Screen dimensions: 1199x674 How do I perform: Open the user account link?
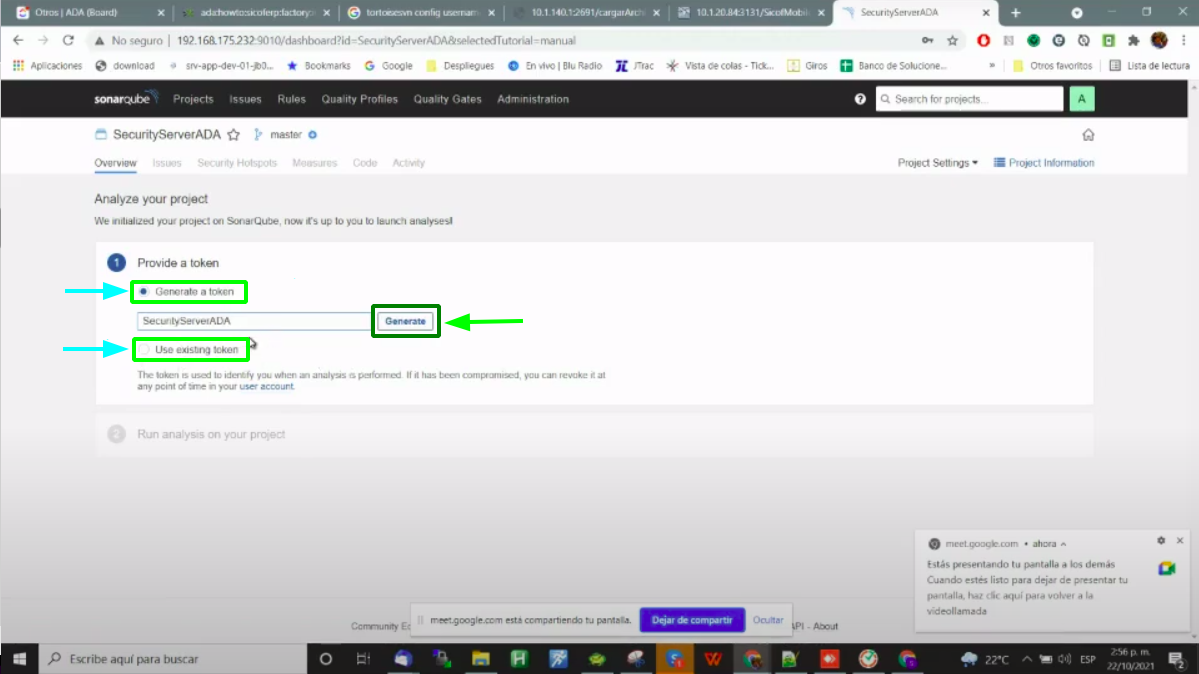point(267,386)
